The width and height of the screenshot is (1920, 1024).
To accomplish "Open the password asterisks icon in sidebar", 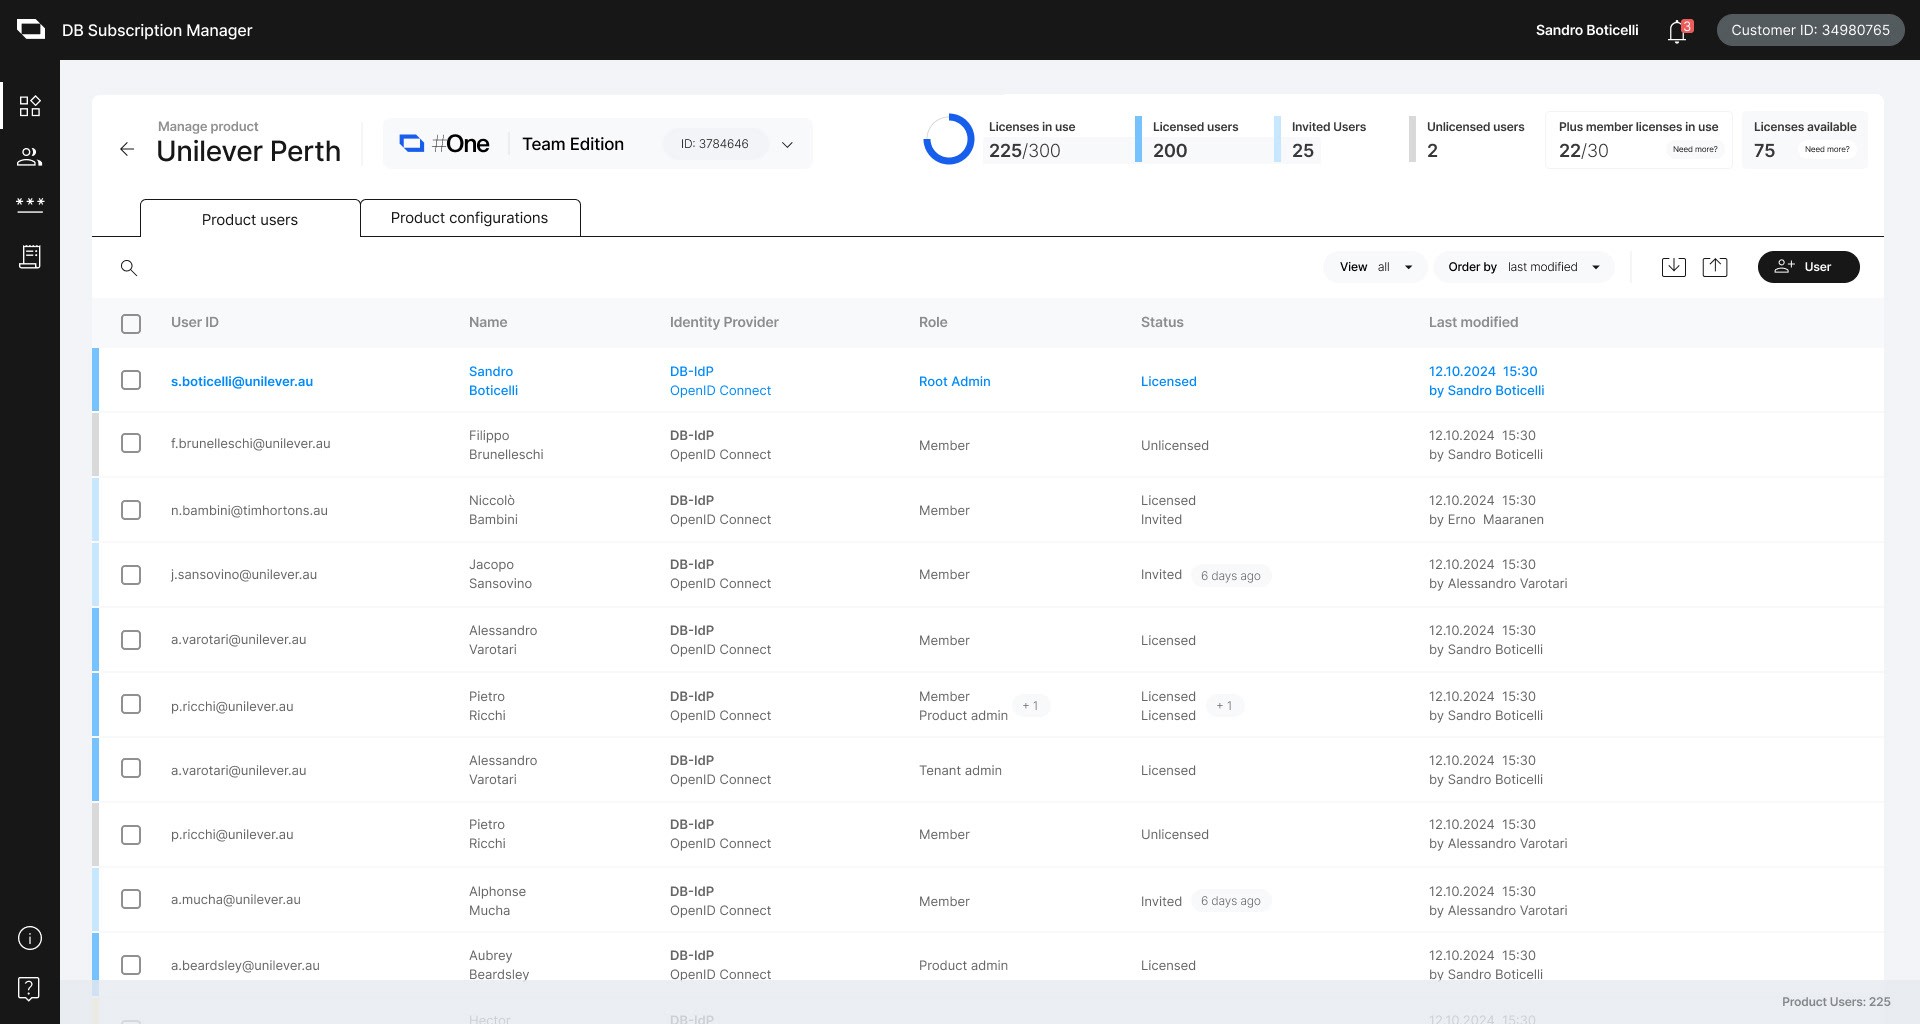I will click(x=30, y=205).
